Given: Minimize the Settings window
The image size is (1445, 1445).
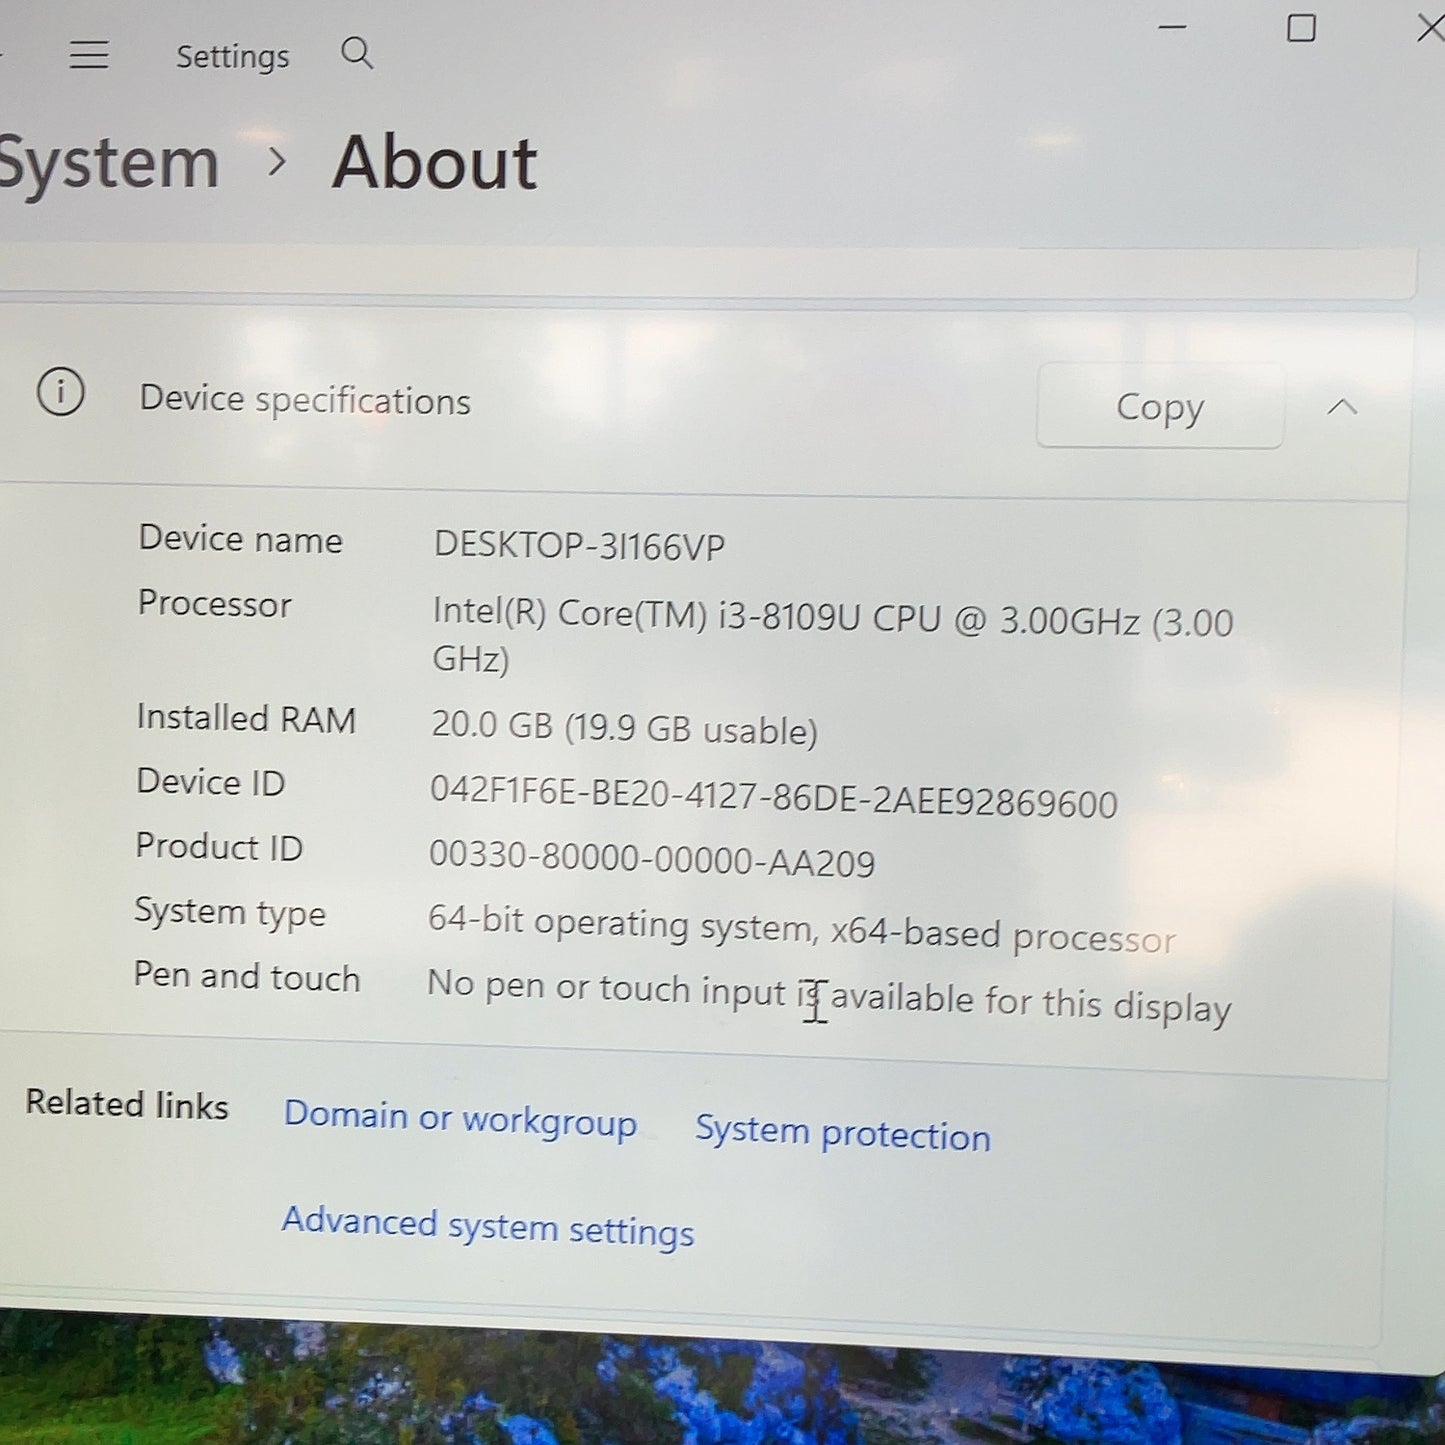Looking at the screenshot, I should pos(1172,27).
